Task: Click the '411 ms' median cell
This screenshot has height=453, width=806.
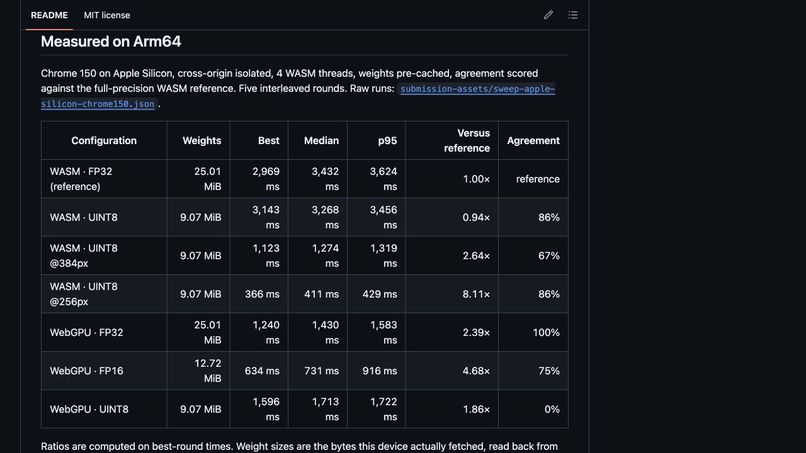Action: pos(318,294)
